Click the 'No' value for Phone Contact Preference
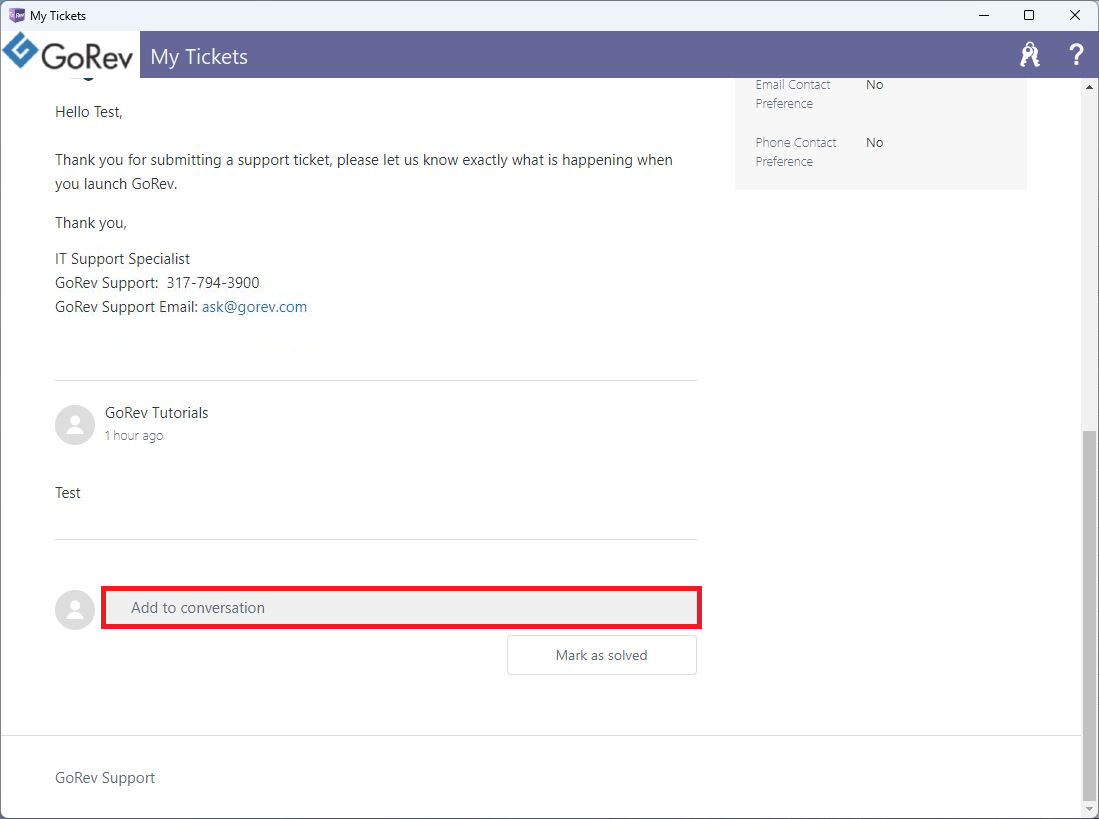The image size is (1099, 819). [875, 143]
